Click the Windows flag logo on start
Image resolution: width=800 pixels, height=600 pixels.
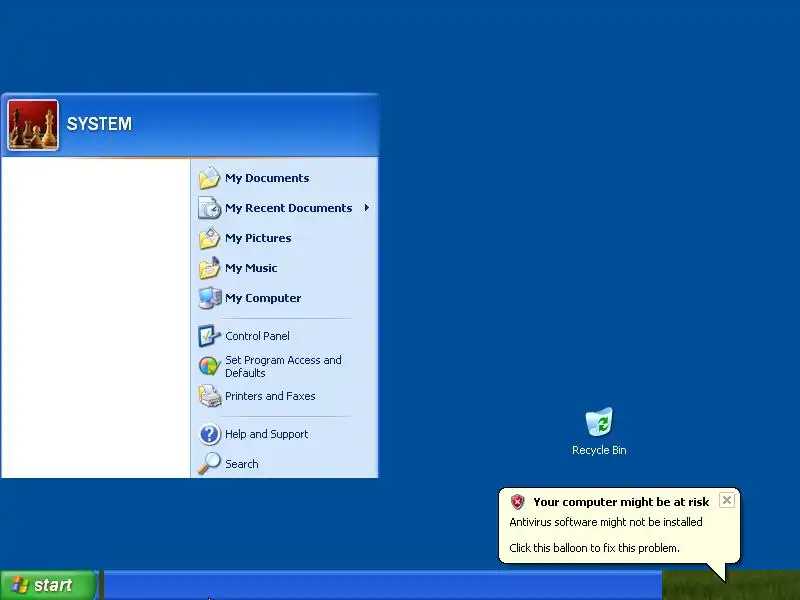click(x=19, y=585)
